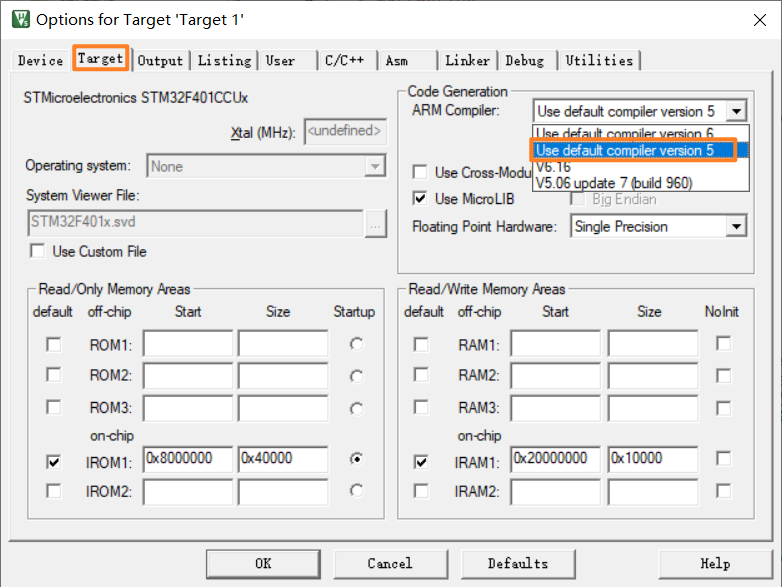The image size is (782, 587).
Task: Click the ROM3 Size field
Action: click(x=283, y=408)
